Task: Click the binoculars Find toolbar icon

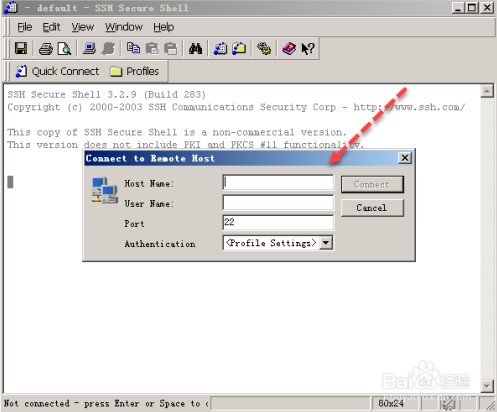Action: click(x=195, y=49)
